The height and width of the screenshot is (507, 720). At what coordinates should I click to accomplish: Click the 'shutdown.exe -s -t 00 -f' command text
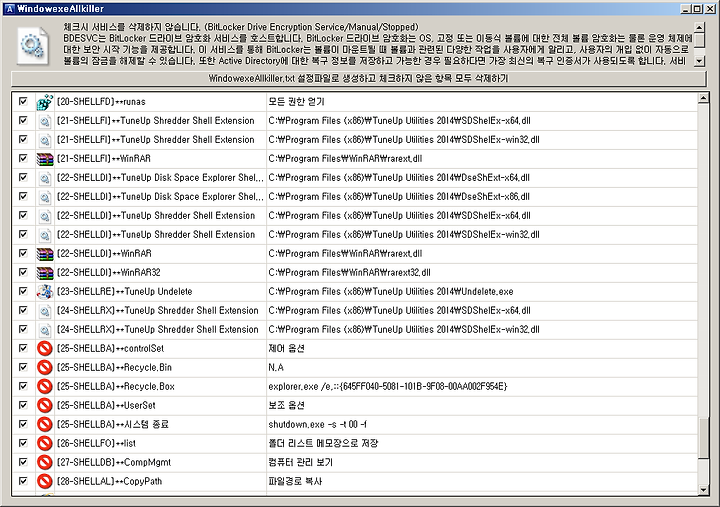[317, 425]
